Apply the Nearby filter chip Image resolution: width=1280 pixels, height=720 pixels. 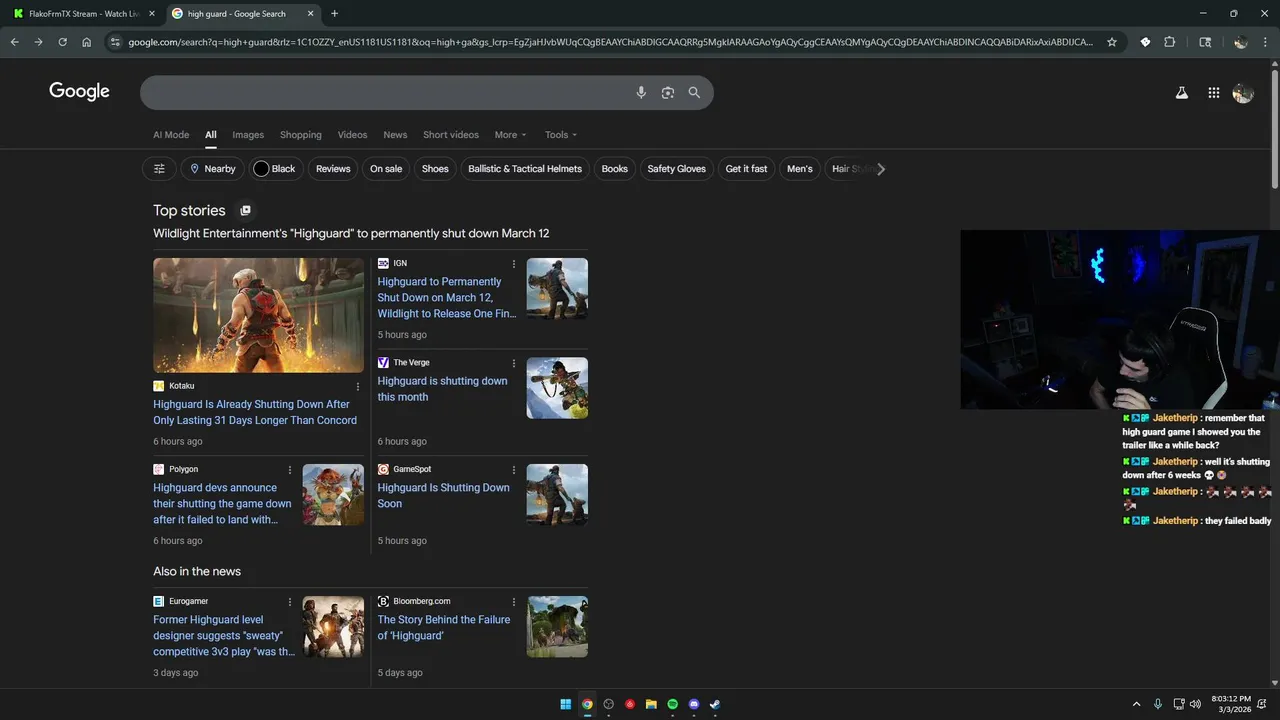point(213,169)
